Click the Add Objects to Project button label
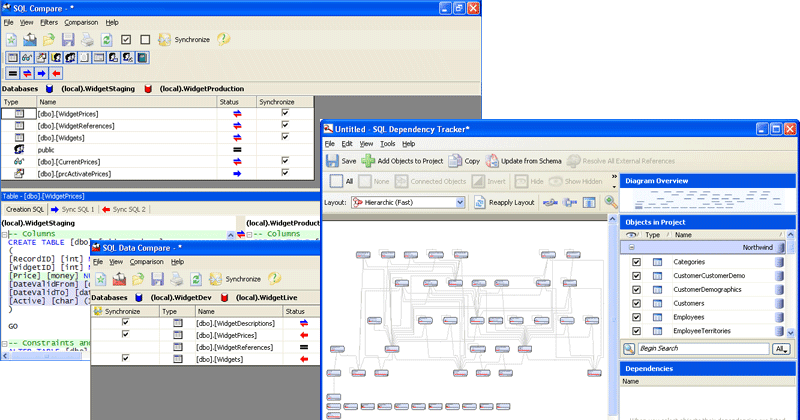800x420 pixels. click(x=410, y=161)
